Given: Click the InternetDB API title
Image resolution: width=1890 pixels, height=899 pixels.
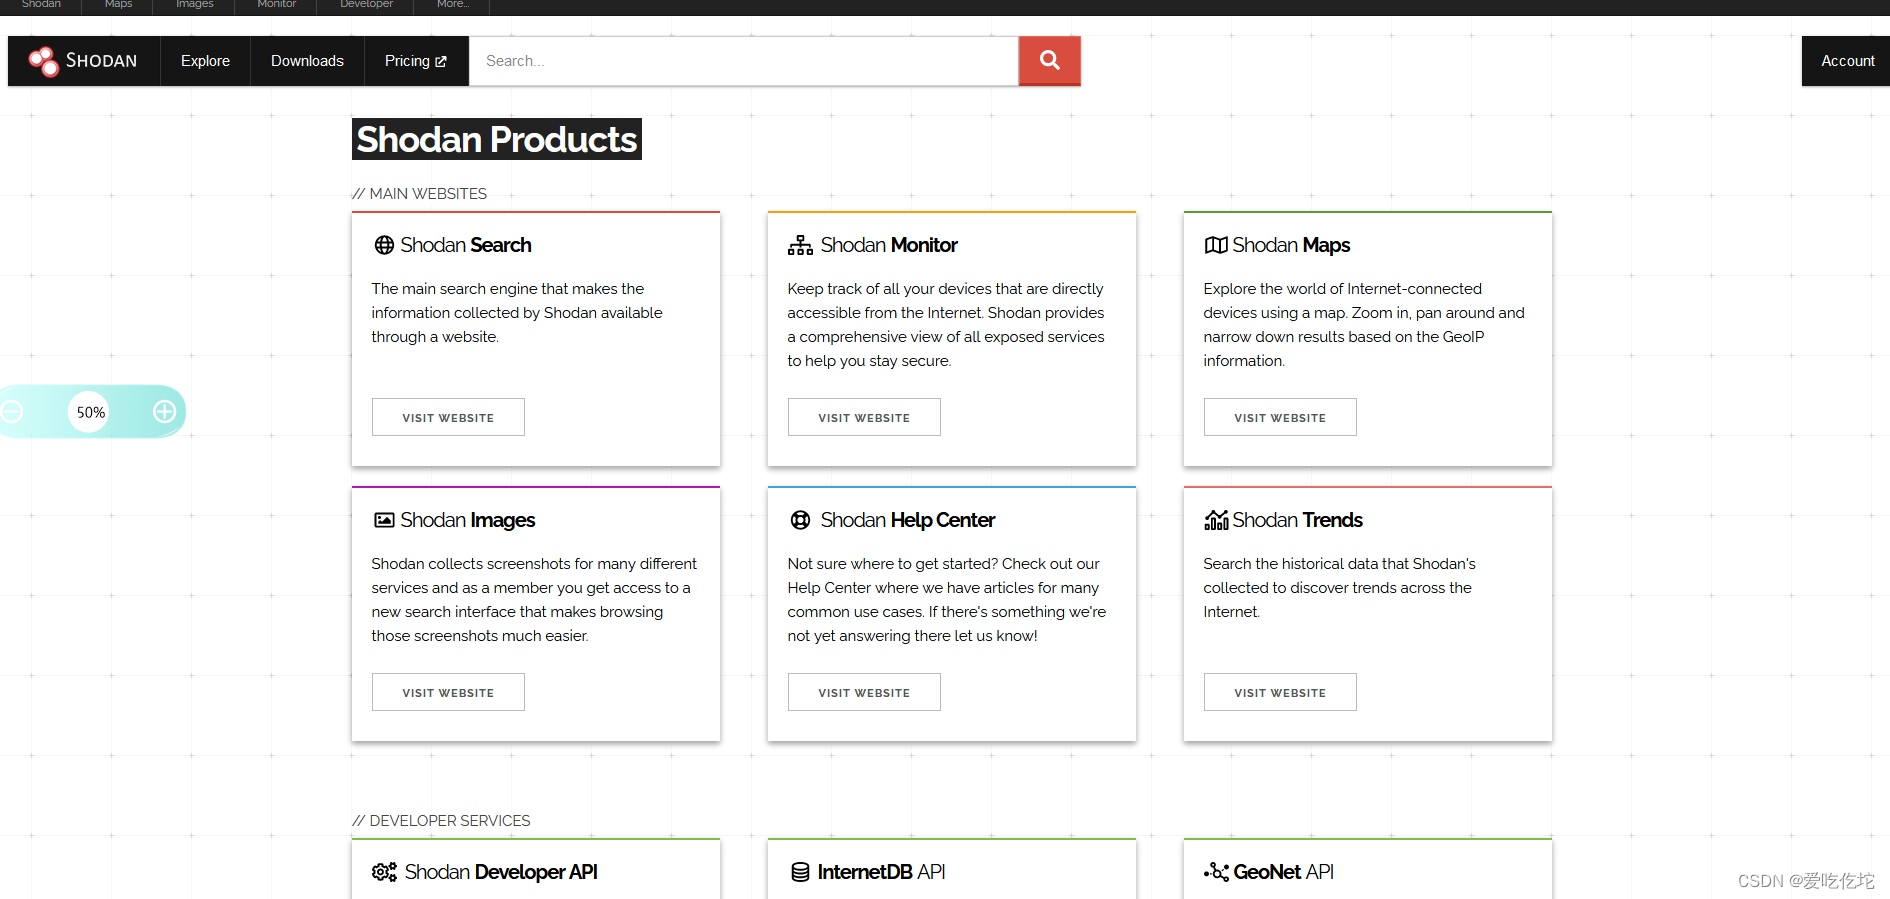Looking at the screenshot, I should click(881, 872).
